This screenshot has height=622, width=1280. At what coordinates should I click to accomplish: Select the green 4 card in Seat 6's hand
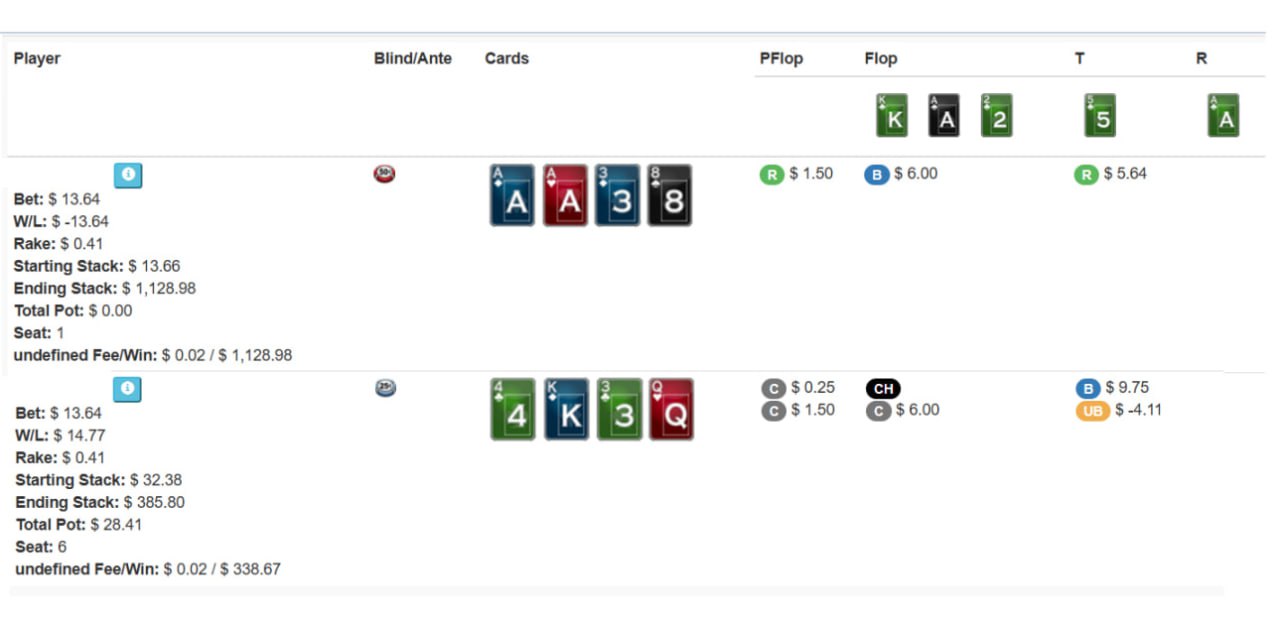coord(513,409)
